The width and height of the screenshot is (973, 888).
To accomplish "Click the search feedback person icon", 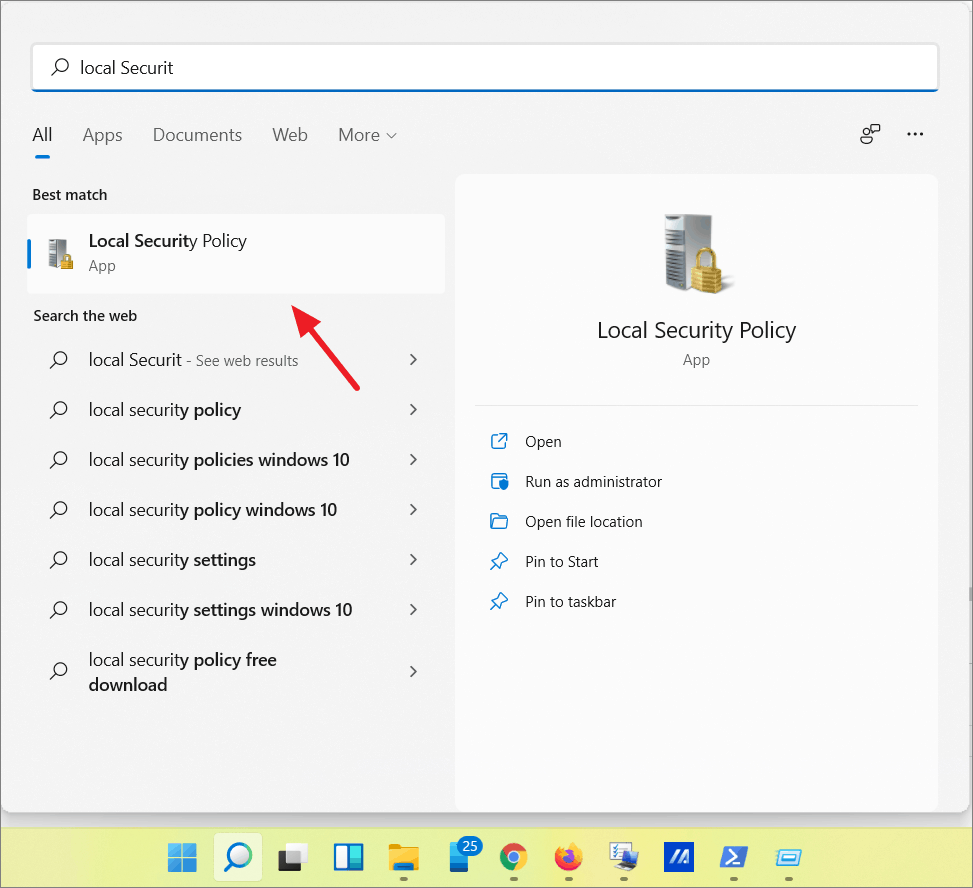I will [869, 133].
